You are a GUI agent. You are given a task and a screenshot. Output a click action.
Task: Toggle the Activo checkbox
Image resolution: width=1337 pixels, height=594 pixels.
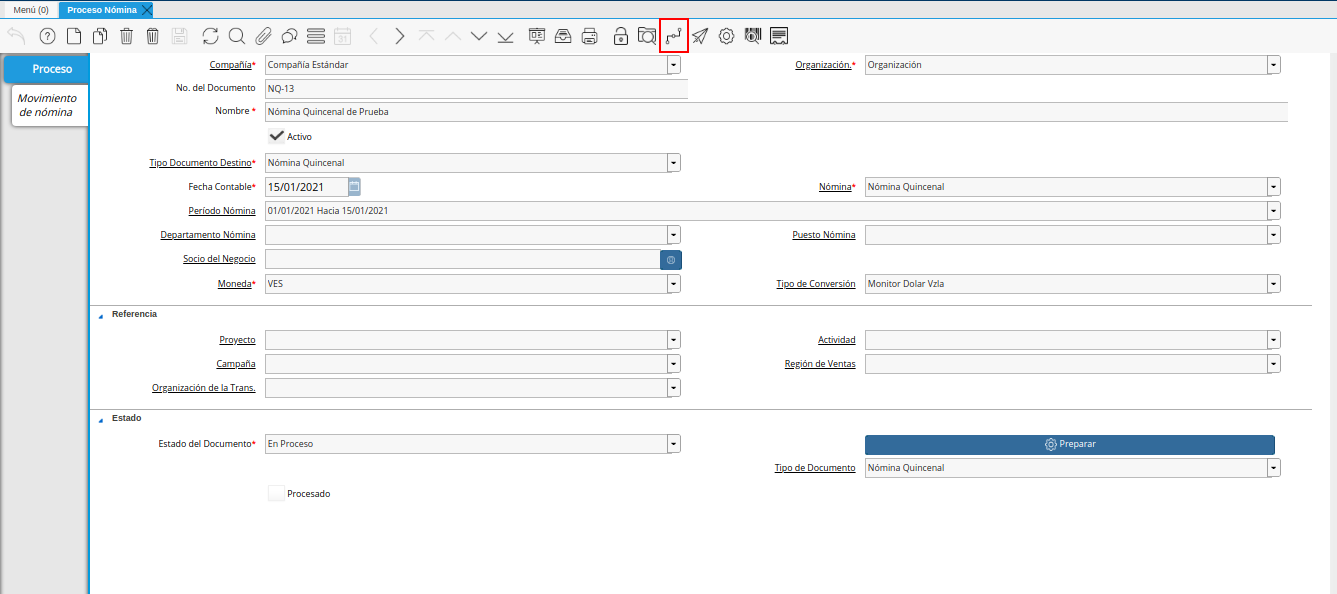click(x=277, y=136)
